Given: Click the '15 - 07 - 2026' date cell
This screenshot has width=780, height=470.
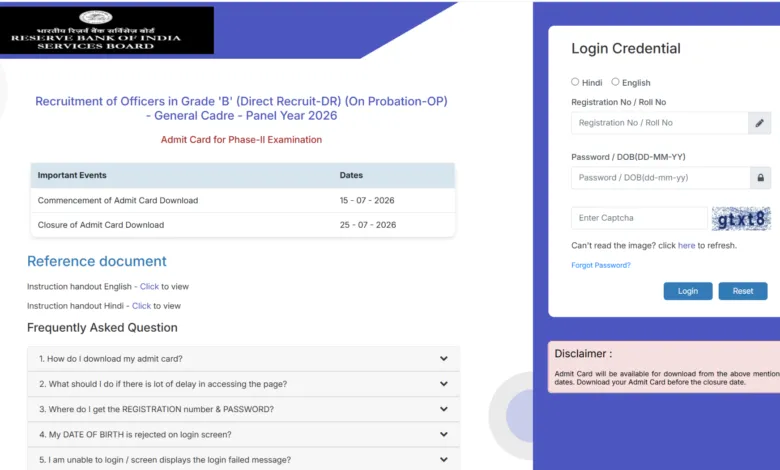Looking at the screenshot, I should click(x=367, y=200).
